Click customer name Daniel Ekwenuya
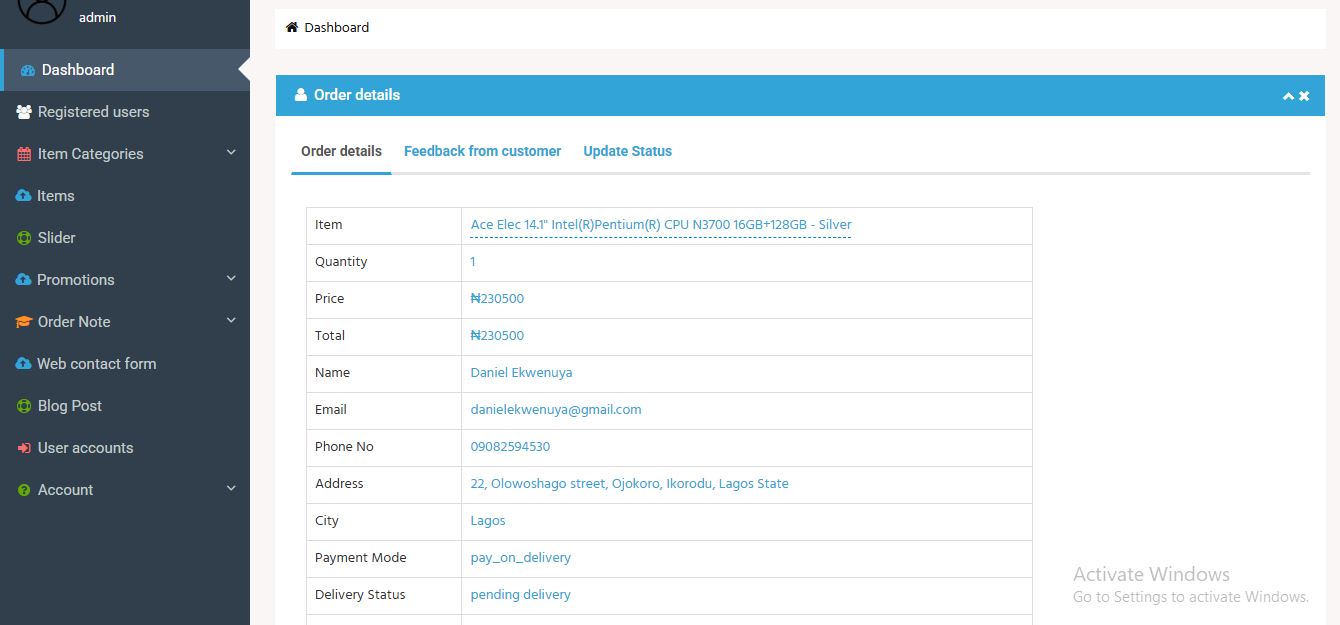 point(521,373)
